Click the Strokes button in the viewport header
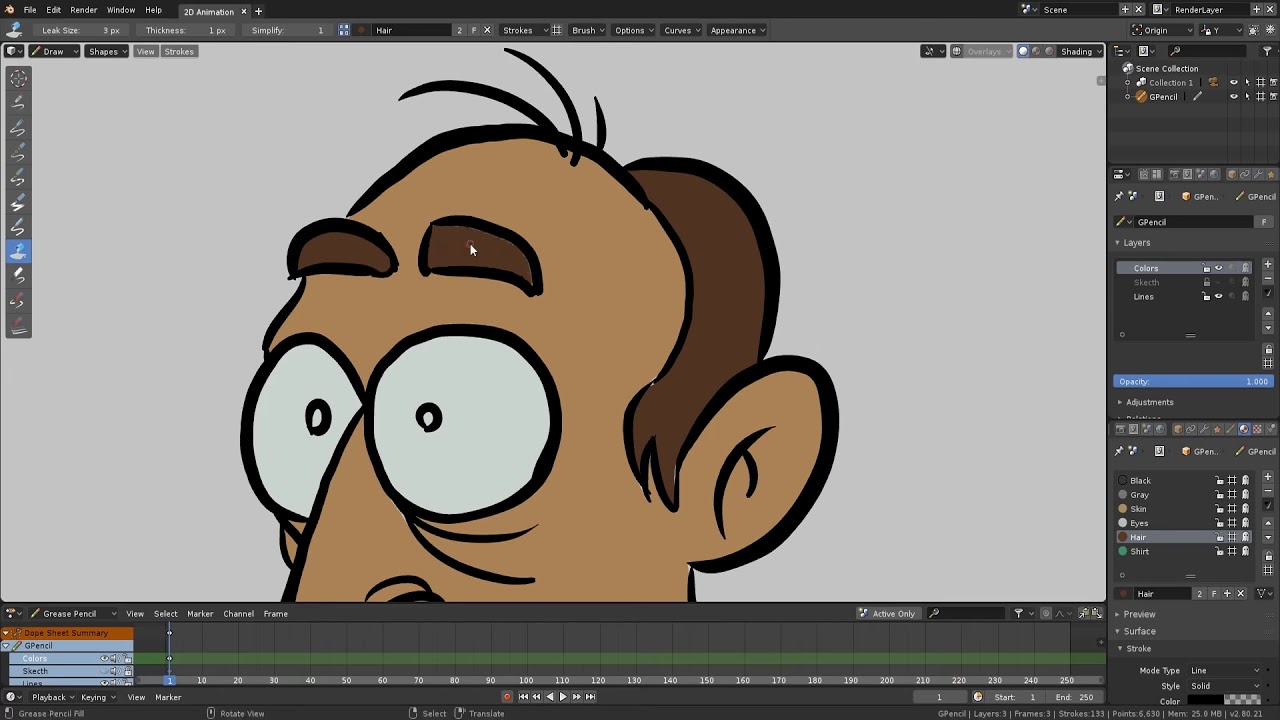 [x=179, y=51]
